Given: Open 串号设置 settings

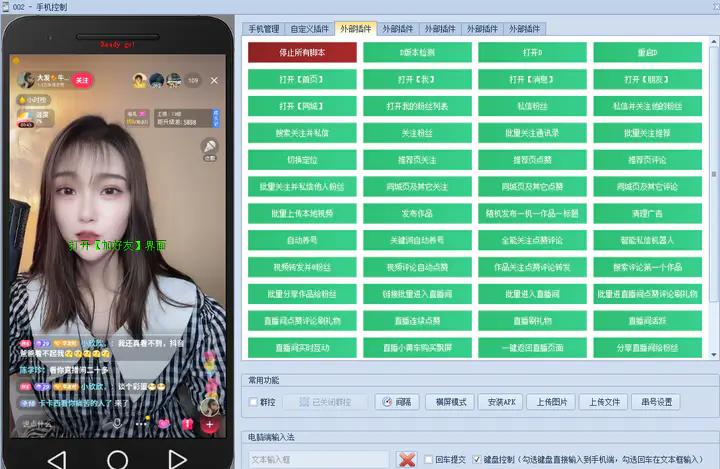Looking at the screenshot, I should [x=657, y=402].
